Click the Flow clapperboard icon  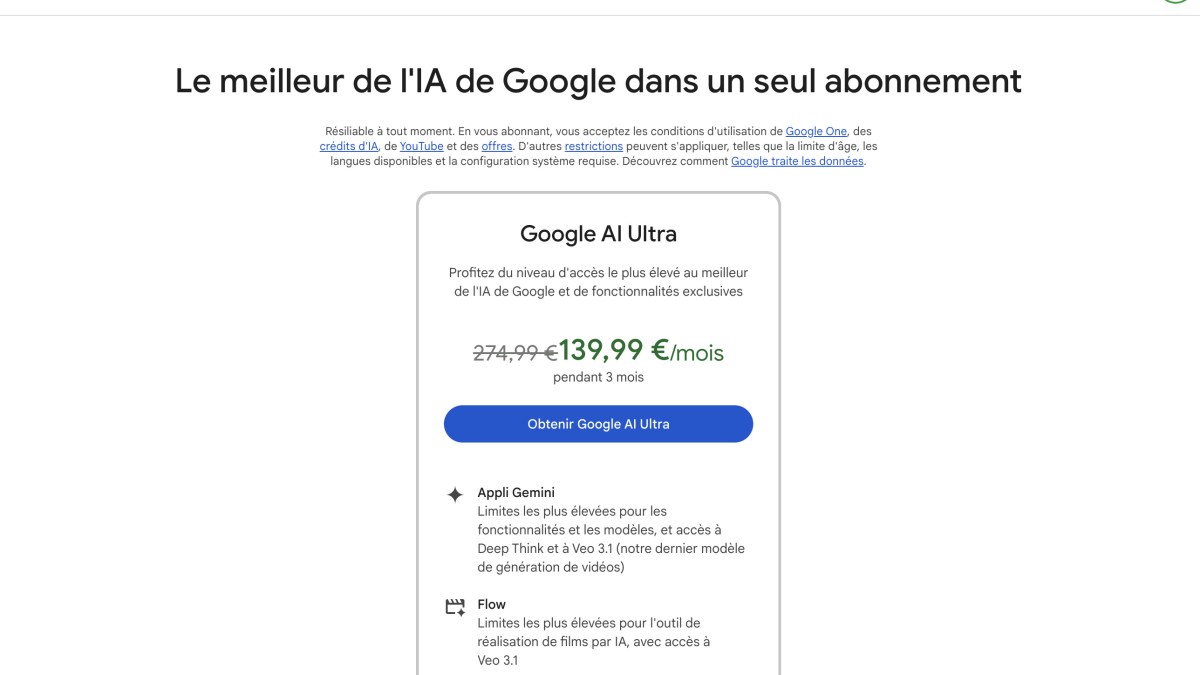[x=455, y=606]
